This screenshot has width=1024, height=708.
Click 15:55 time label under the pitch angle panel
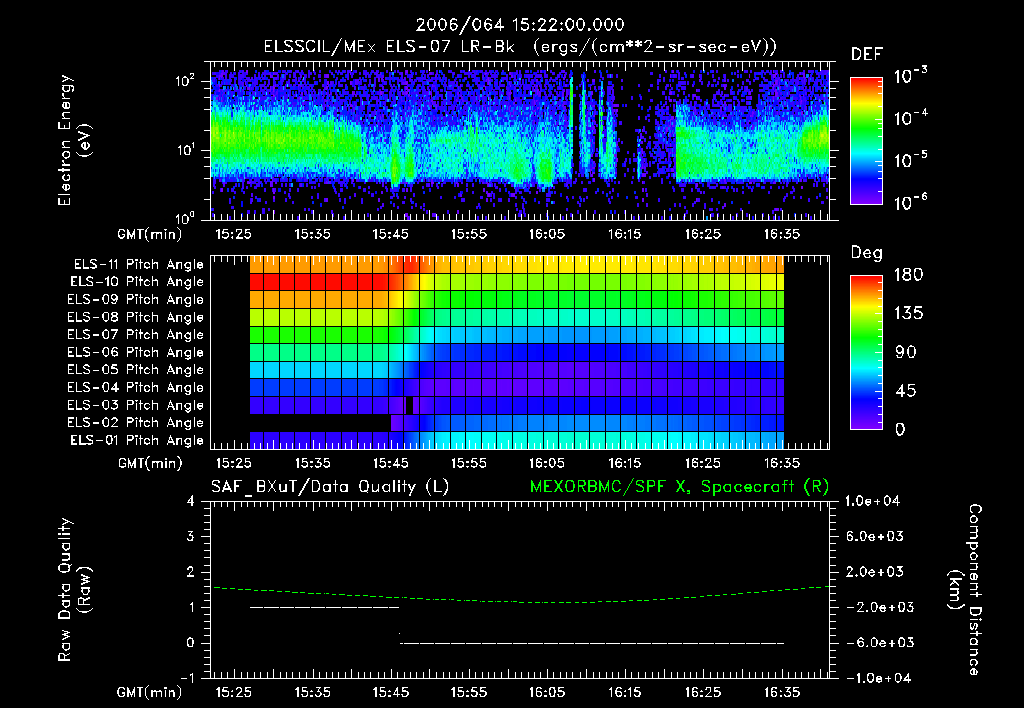click(x=468, y=463)
